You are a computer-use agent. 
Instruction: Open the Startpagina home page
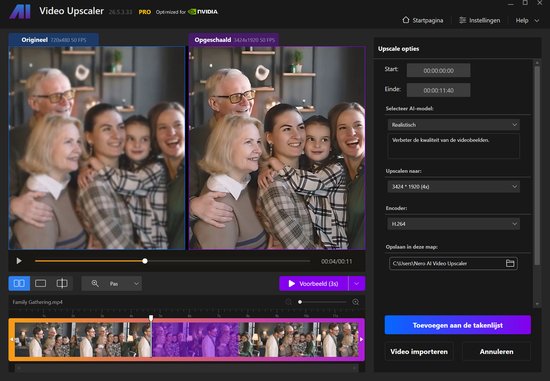point(423,20)
